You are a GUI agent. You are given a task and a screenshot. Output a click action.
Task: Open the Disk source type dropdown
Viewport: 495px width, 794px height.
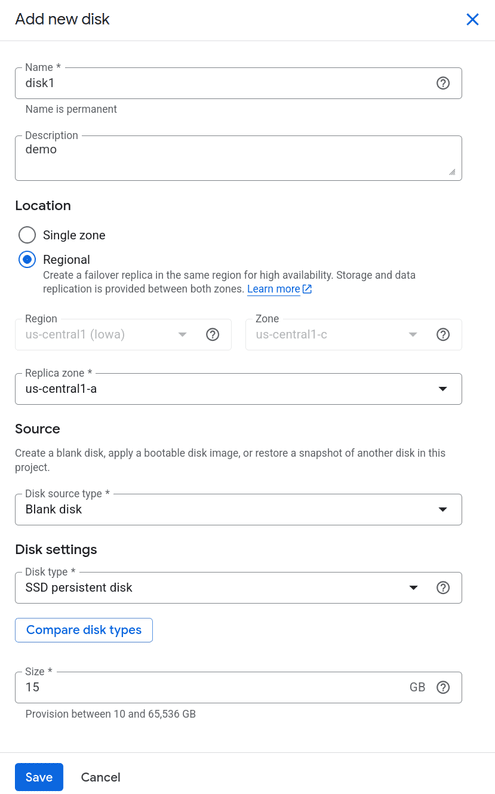point(238,509)
